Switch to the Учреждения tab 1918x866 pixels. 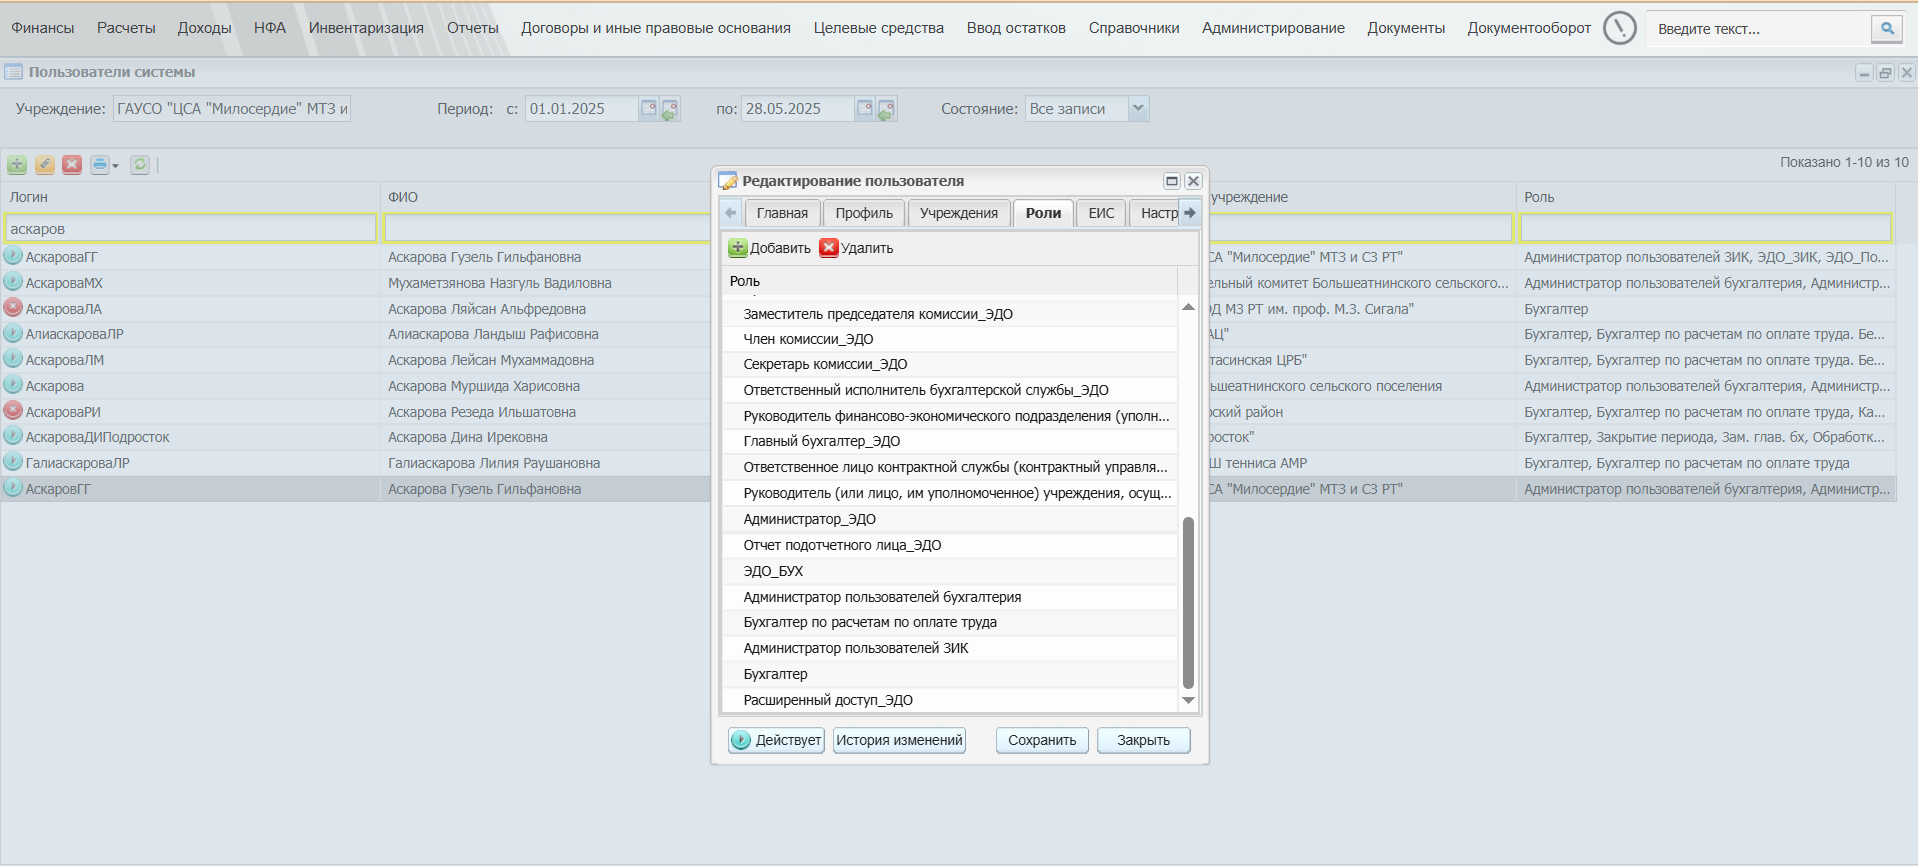click(959, 213)
